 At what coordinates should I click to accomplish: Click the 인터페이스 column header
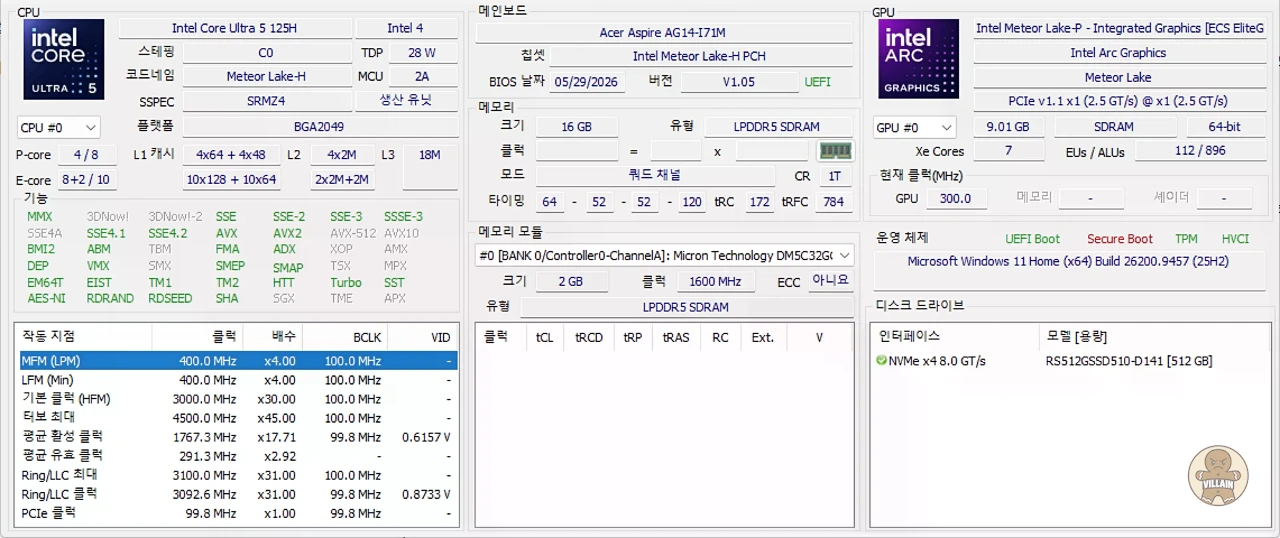(x=954, y=337)
